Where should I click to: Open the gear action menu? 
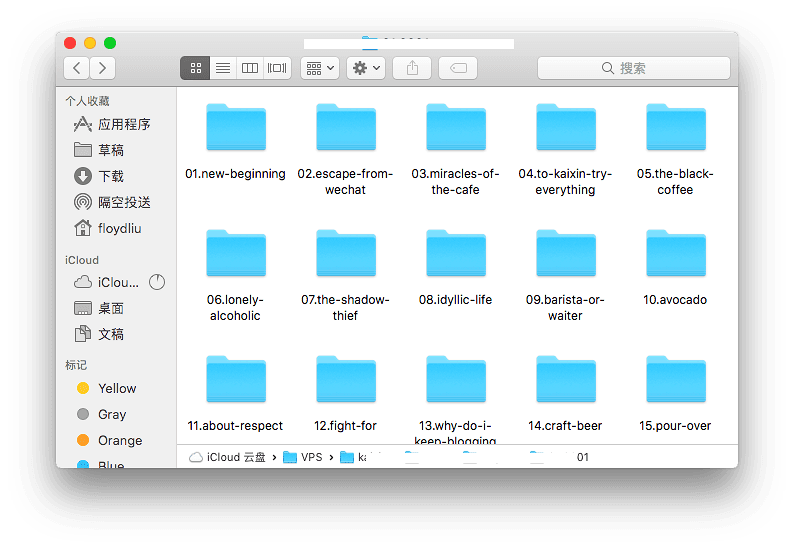(365, 68)
